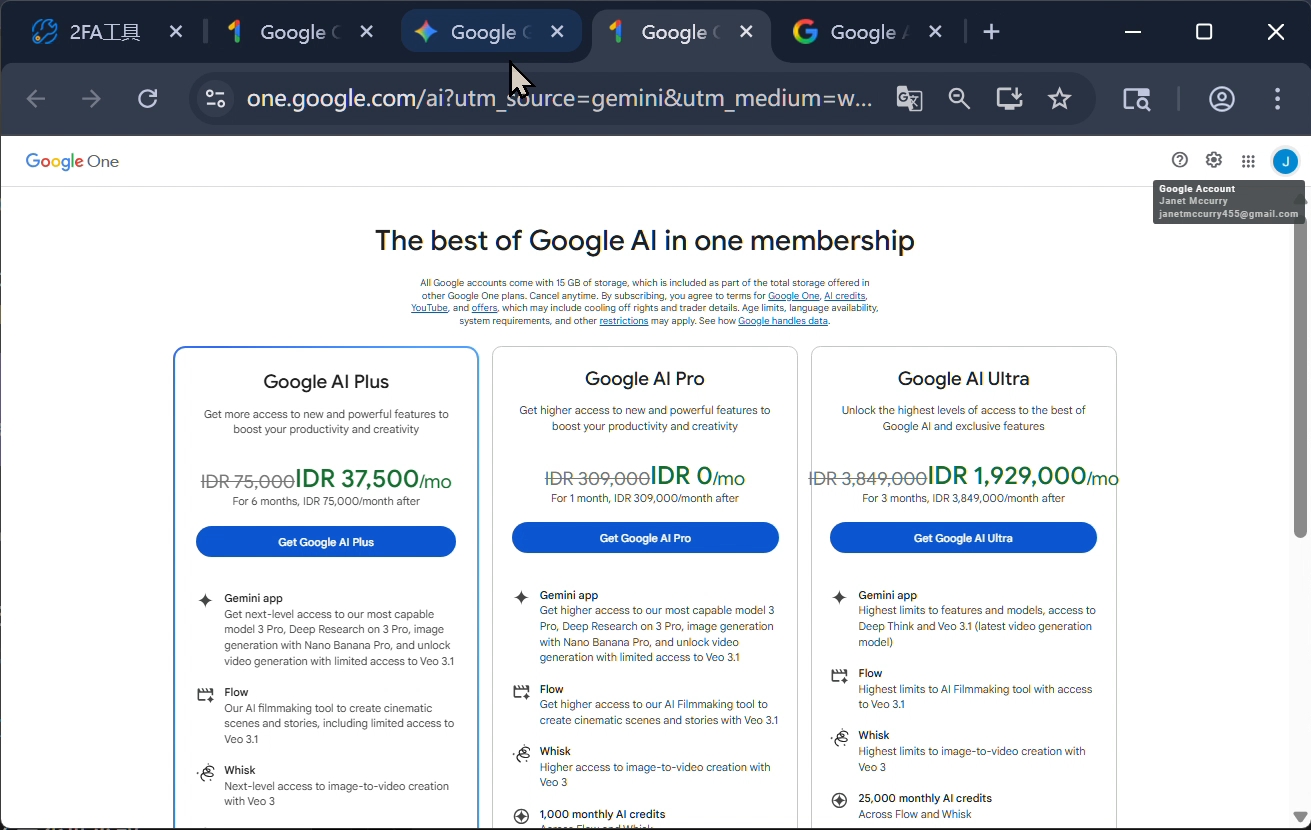The height and width of the screenshot is (830, 1311).
Task: Reload the page with the refresh icon
Action: pos(148,98)
